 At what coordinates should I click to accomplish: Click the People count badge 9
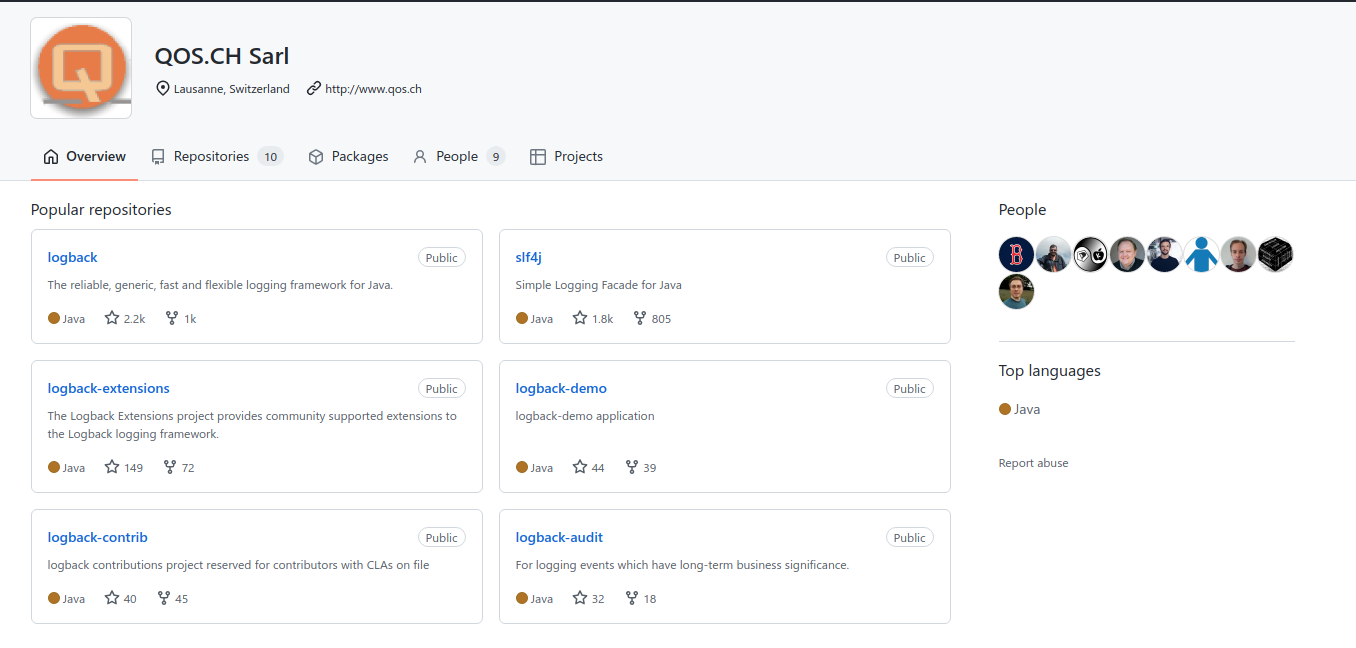pos(496,157)
